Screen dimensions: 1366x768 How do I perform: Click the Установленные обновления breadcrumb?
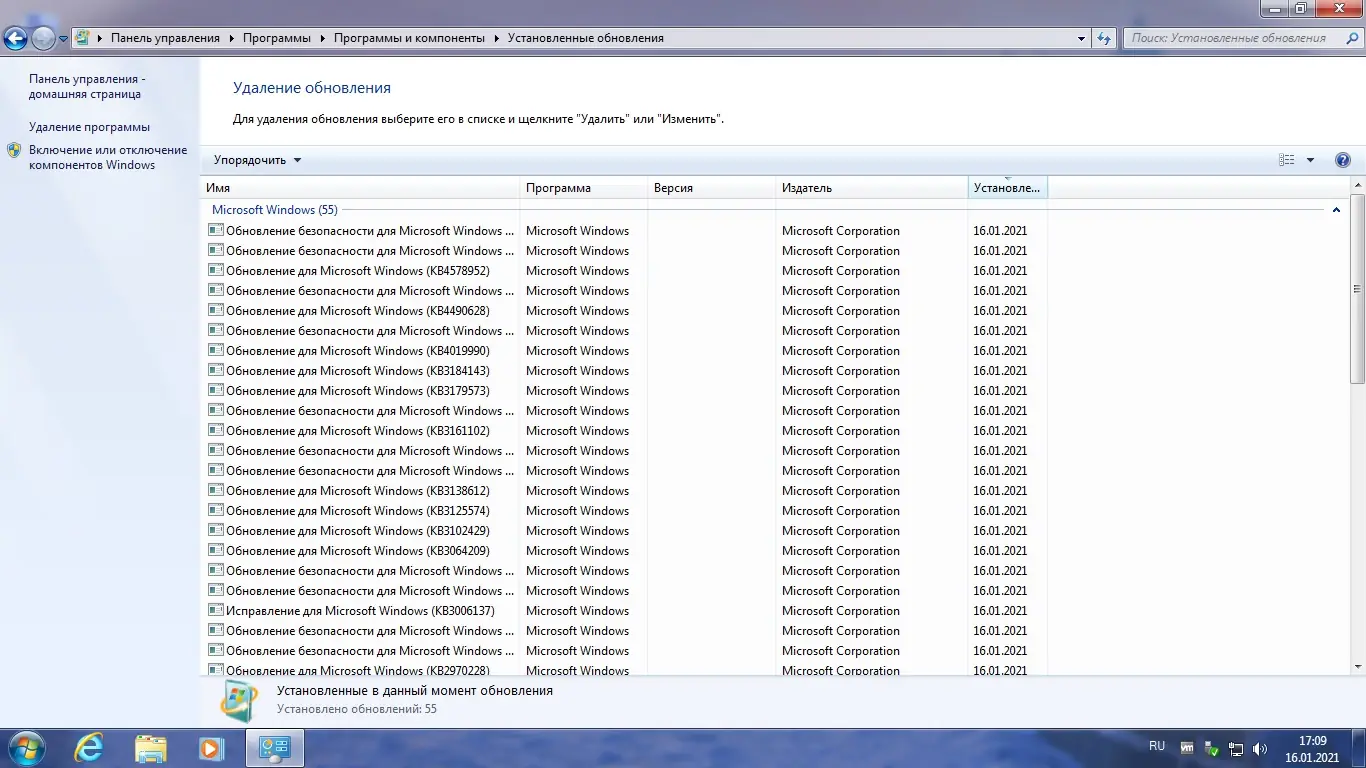point(585,38)
